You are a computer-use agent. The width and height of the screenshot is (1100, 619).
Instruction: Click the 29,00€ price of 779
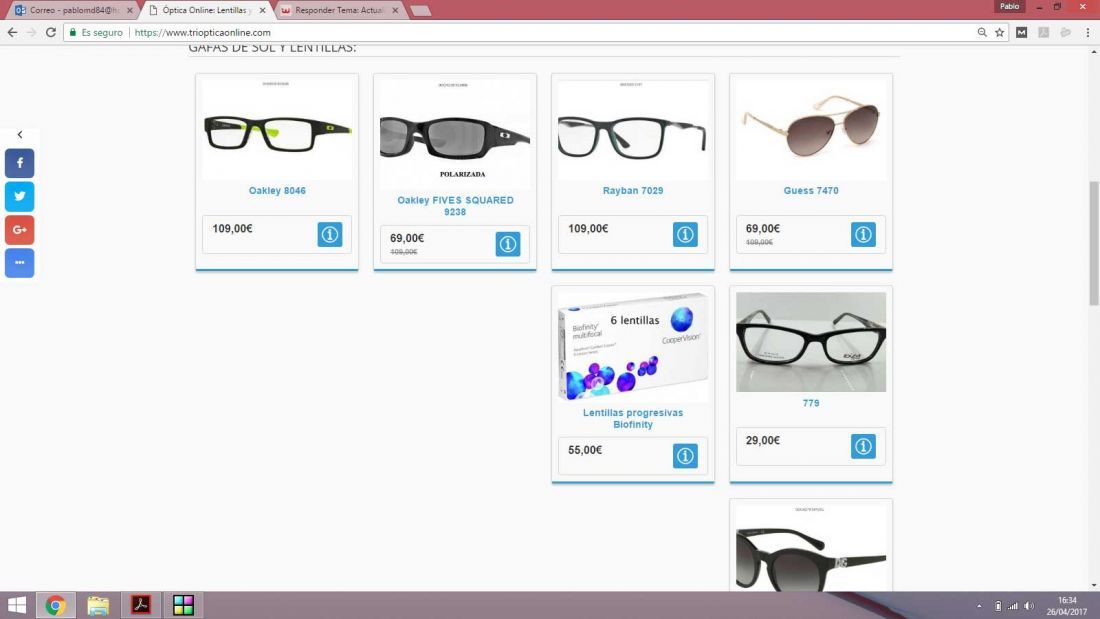coord(763,440)
